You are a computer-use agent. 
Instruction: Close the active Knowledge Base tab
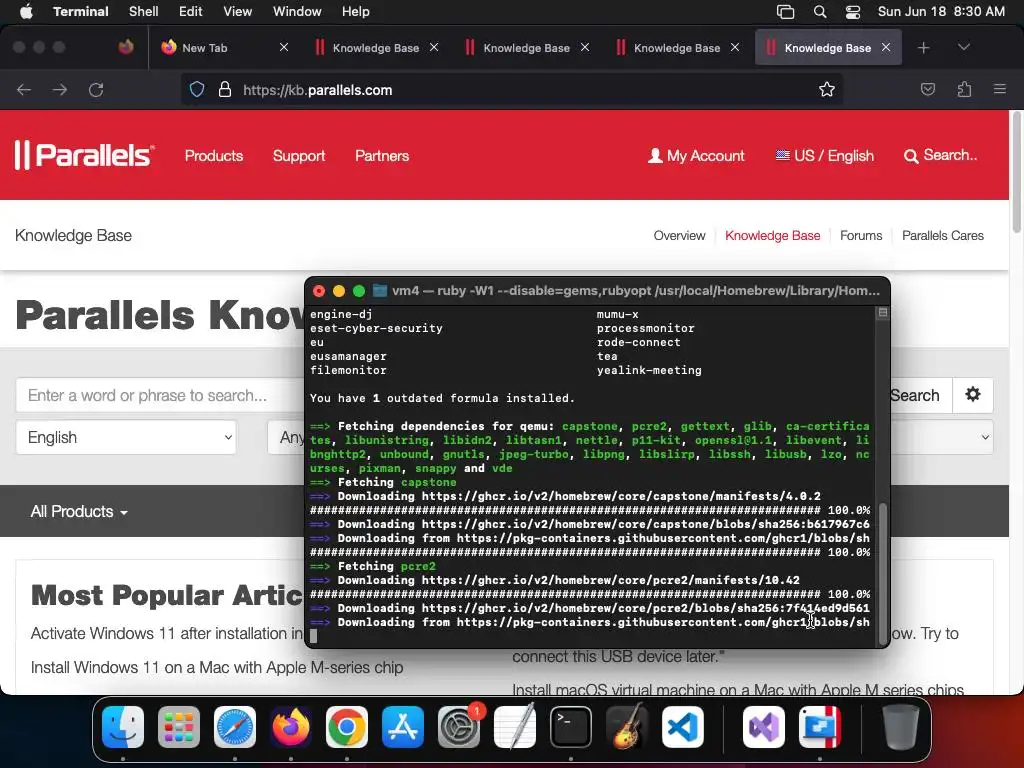click(886, 48)
